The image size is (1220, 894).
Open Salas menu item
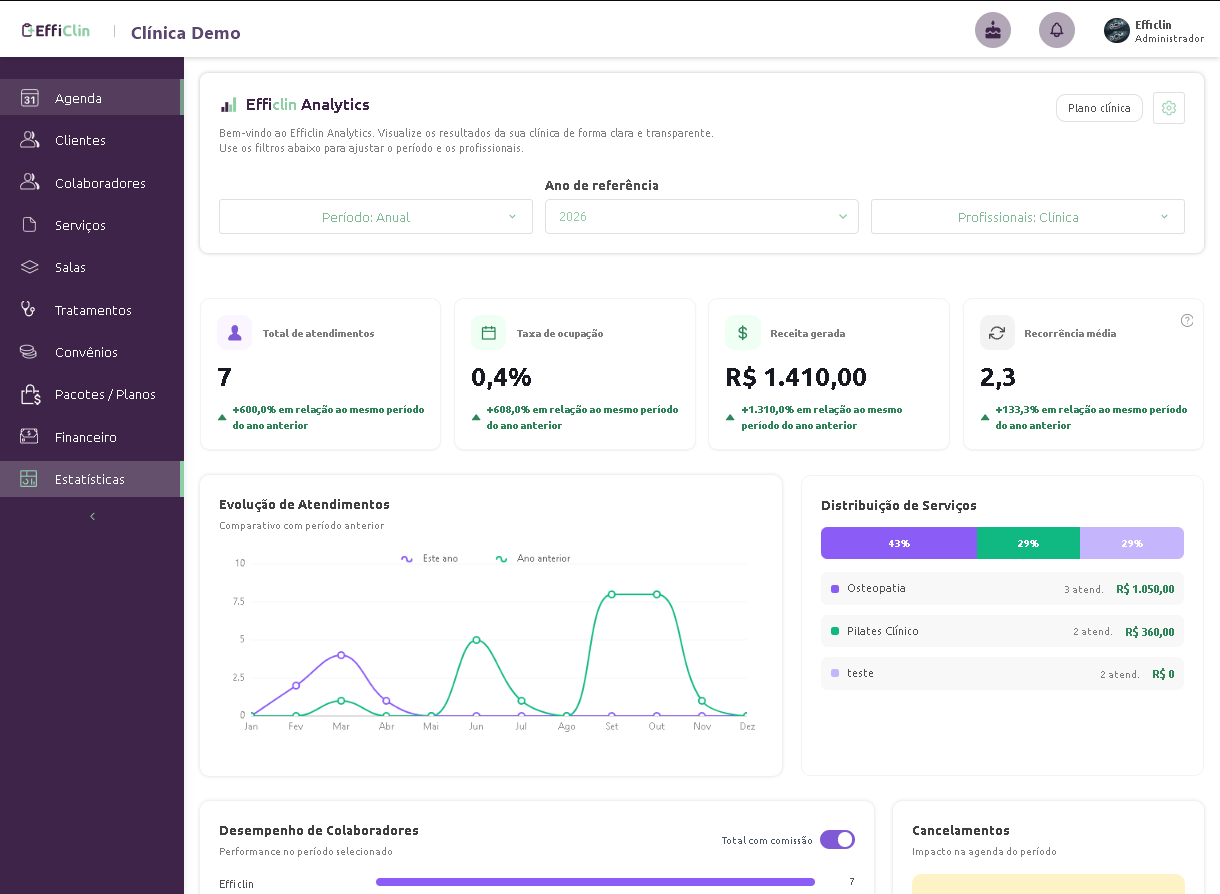point(92,267)
